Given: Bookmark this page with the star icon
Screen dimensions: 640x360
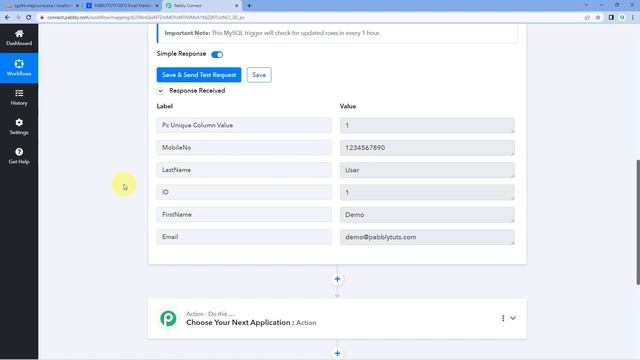Looking at the screenshot, I should pyautogui.click(x=598, y=18).
